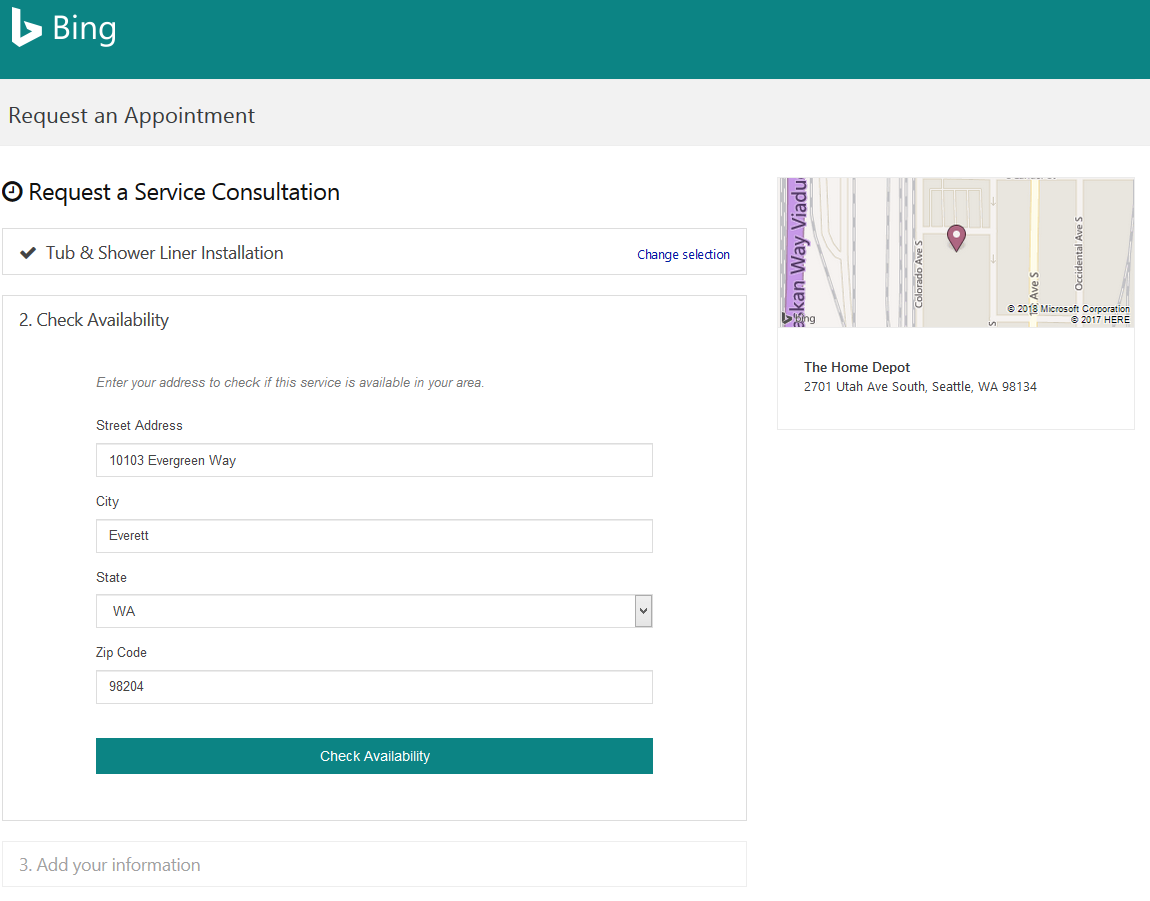Screen dimensions: 1150x901
Task: Click the Change selection link
Action: click(683, 255)
